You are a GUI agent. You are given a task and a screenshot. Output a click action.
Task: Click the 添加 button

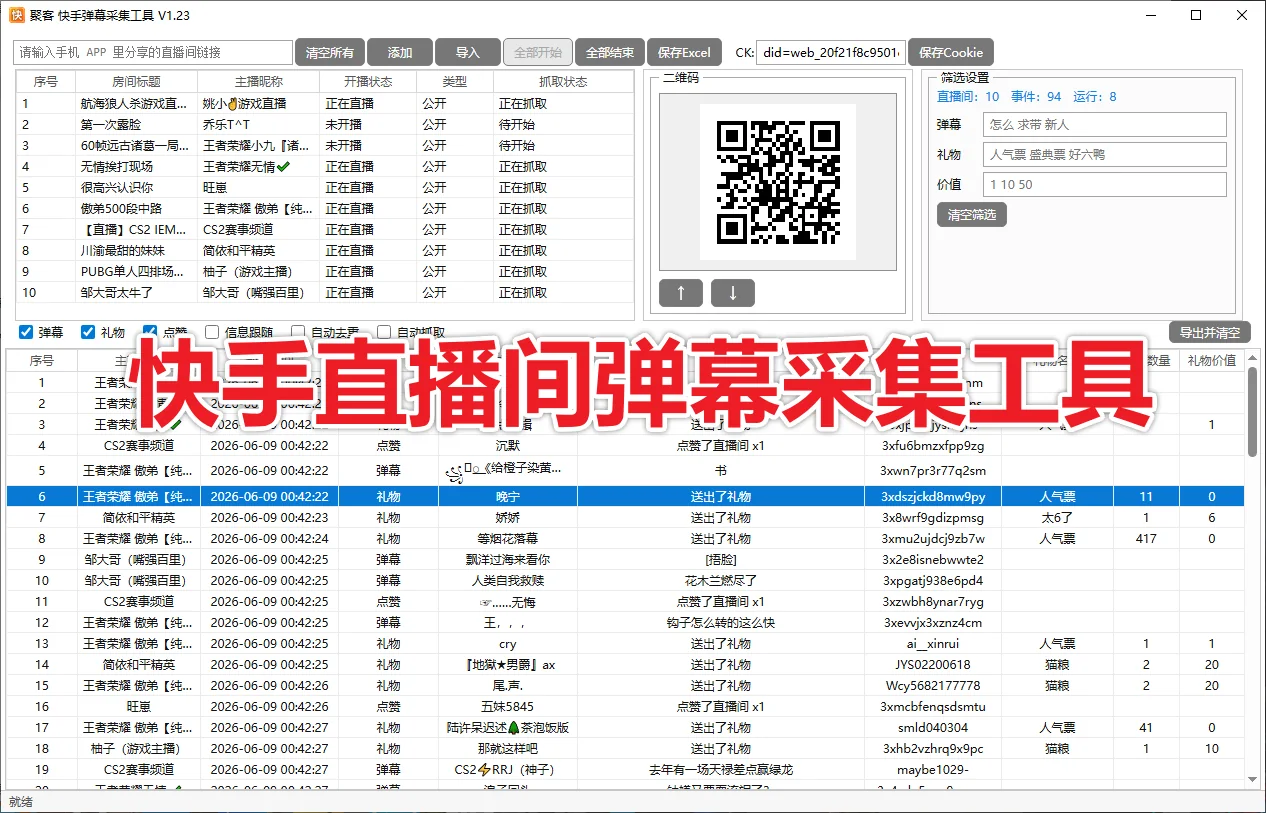pos(400,53)
